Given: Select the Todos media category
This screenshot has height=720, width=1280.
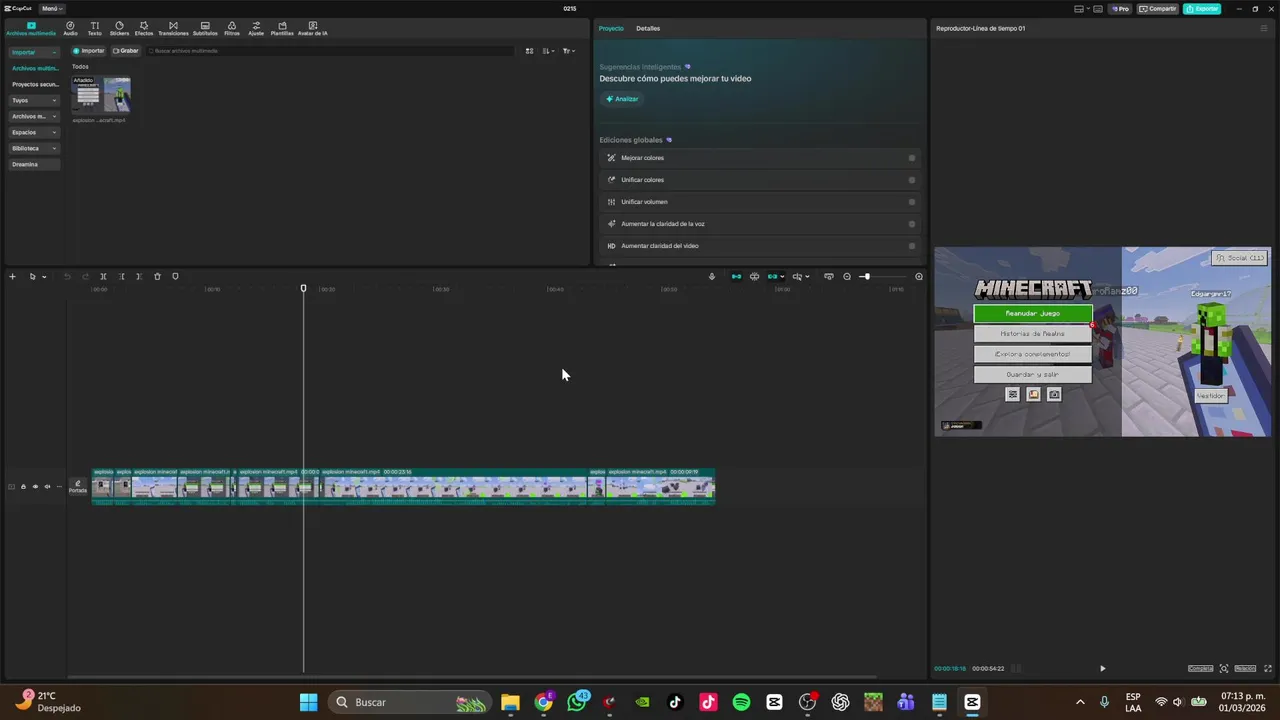Looking at the screenshot, I should click(80, 67).
